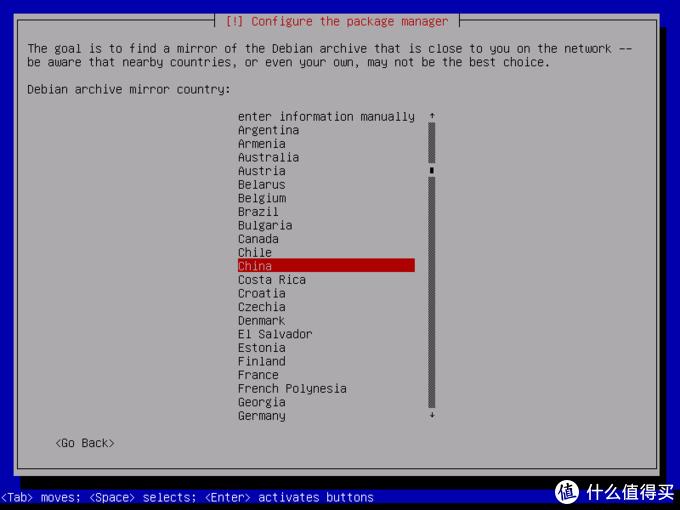This screenshot has height=510, width=680.
Task: Select Chile in the list
Action: pyautogui.click(x=255, y=252)
